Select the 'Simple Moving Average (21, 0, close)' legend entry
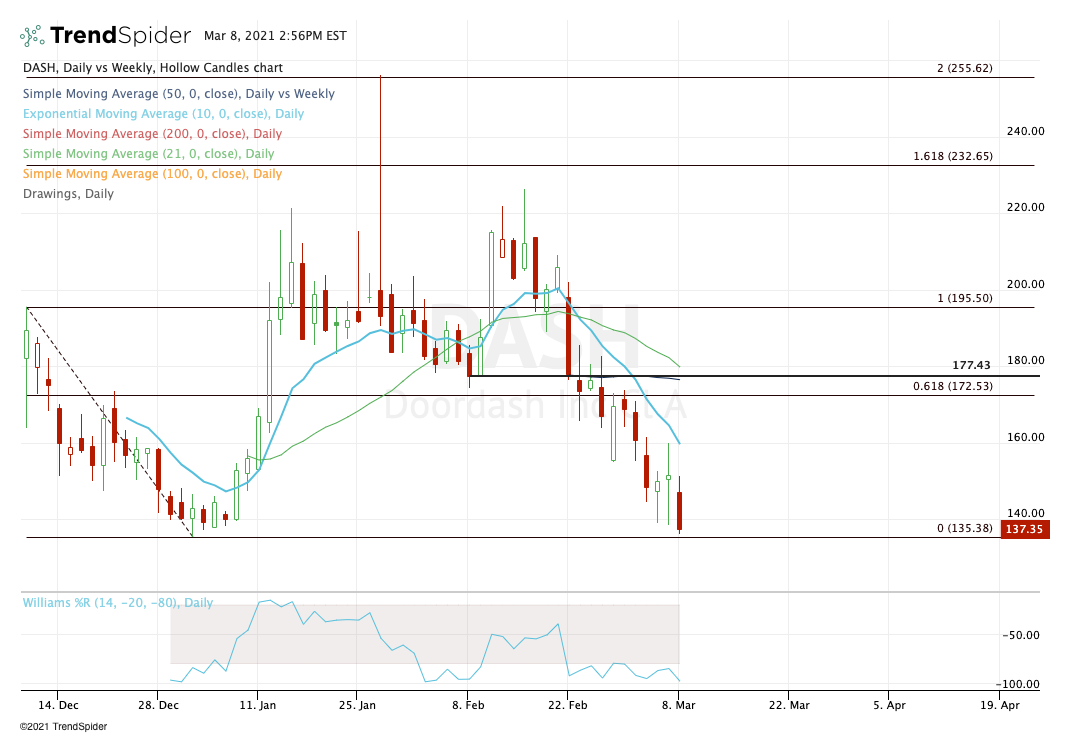The image size is (1070, 736). [148, 153]
